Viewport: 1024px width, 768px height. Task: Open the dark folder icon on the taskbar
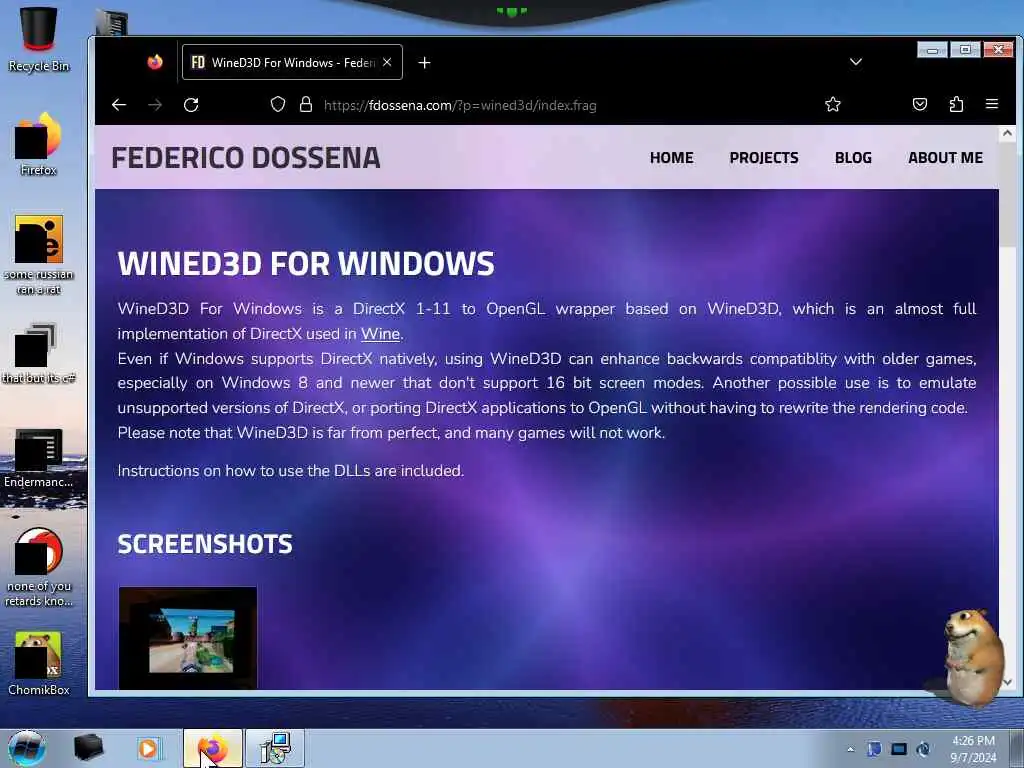[88, 748]
